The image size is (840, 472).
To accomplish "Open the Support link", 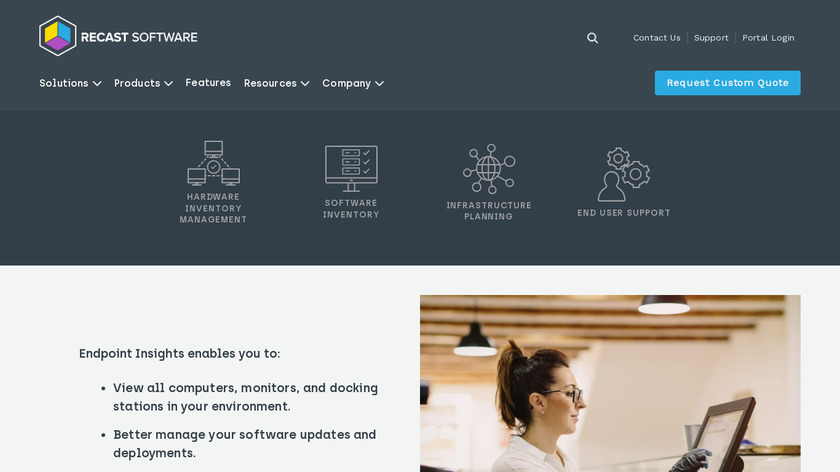I will (x=711, y=38).
